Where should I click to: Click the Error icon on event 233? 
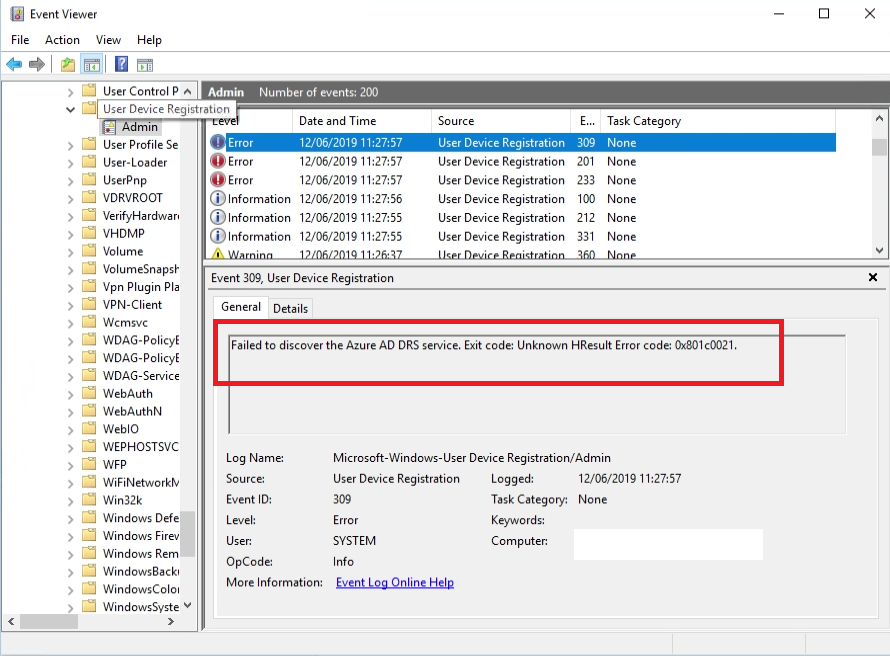tap(218, 180)
